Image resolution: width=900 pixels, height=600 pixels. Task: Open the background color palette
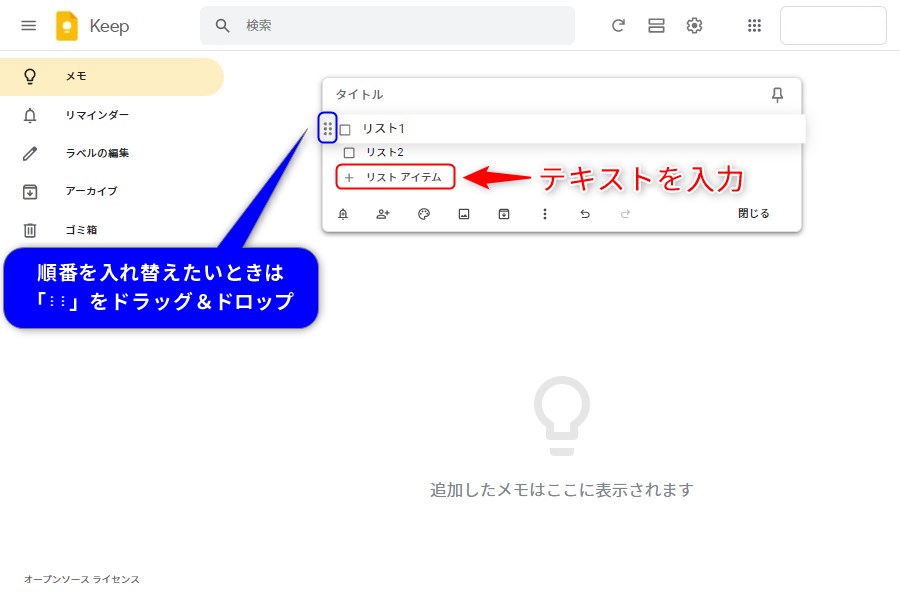424,214
